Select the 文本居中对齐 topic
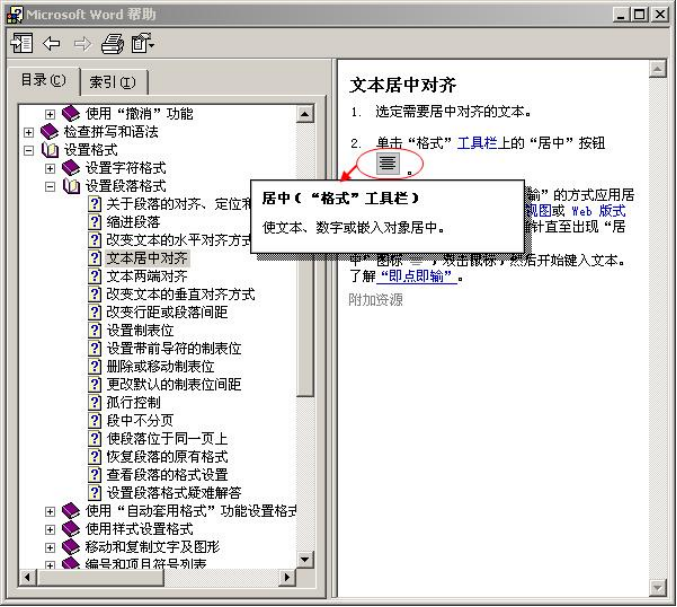The height and width of the screenshot is (607, 677). [x=147, y=258]
